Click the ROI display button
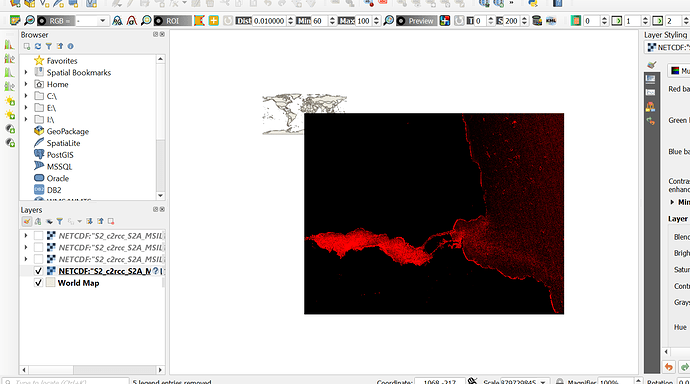Viewport: 690px width, 384px height. 172,21
